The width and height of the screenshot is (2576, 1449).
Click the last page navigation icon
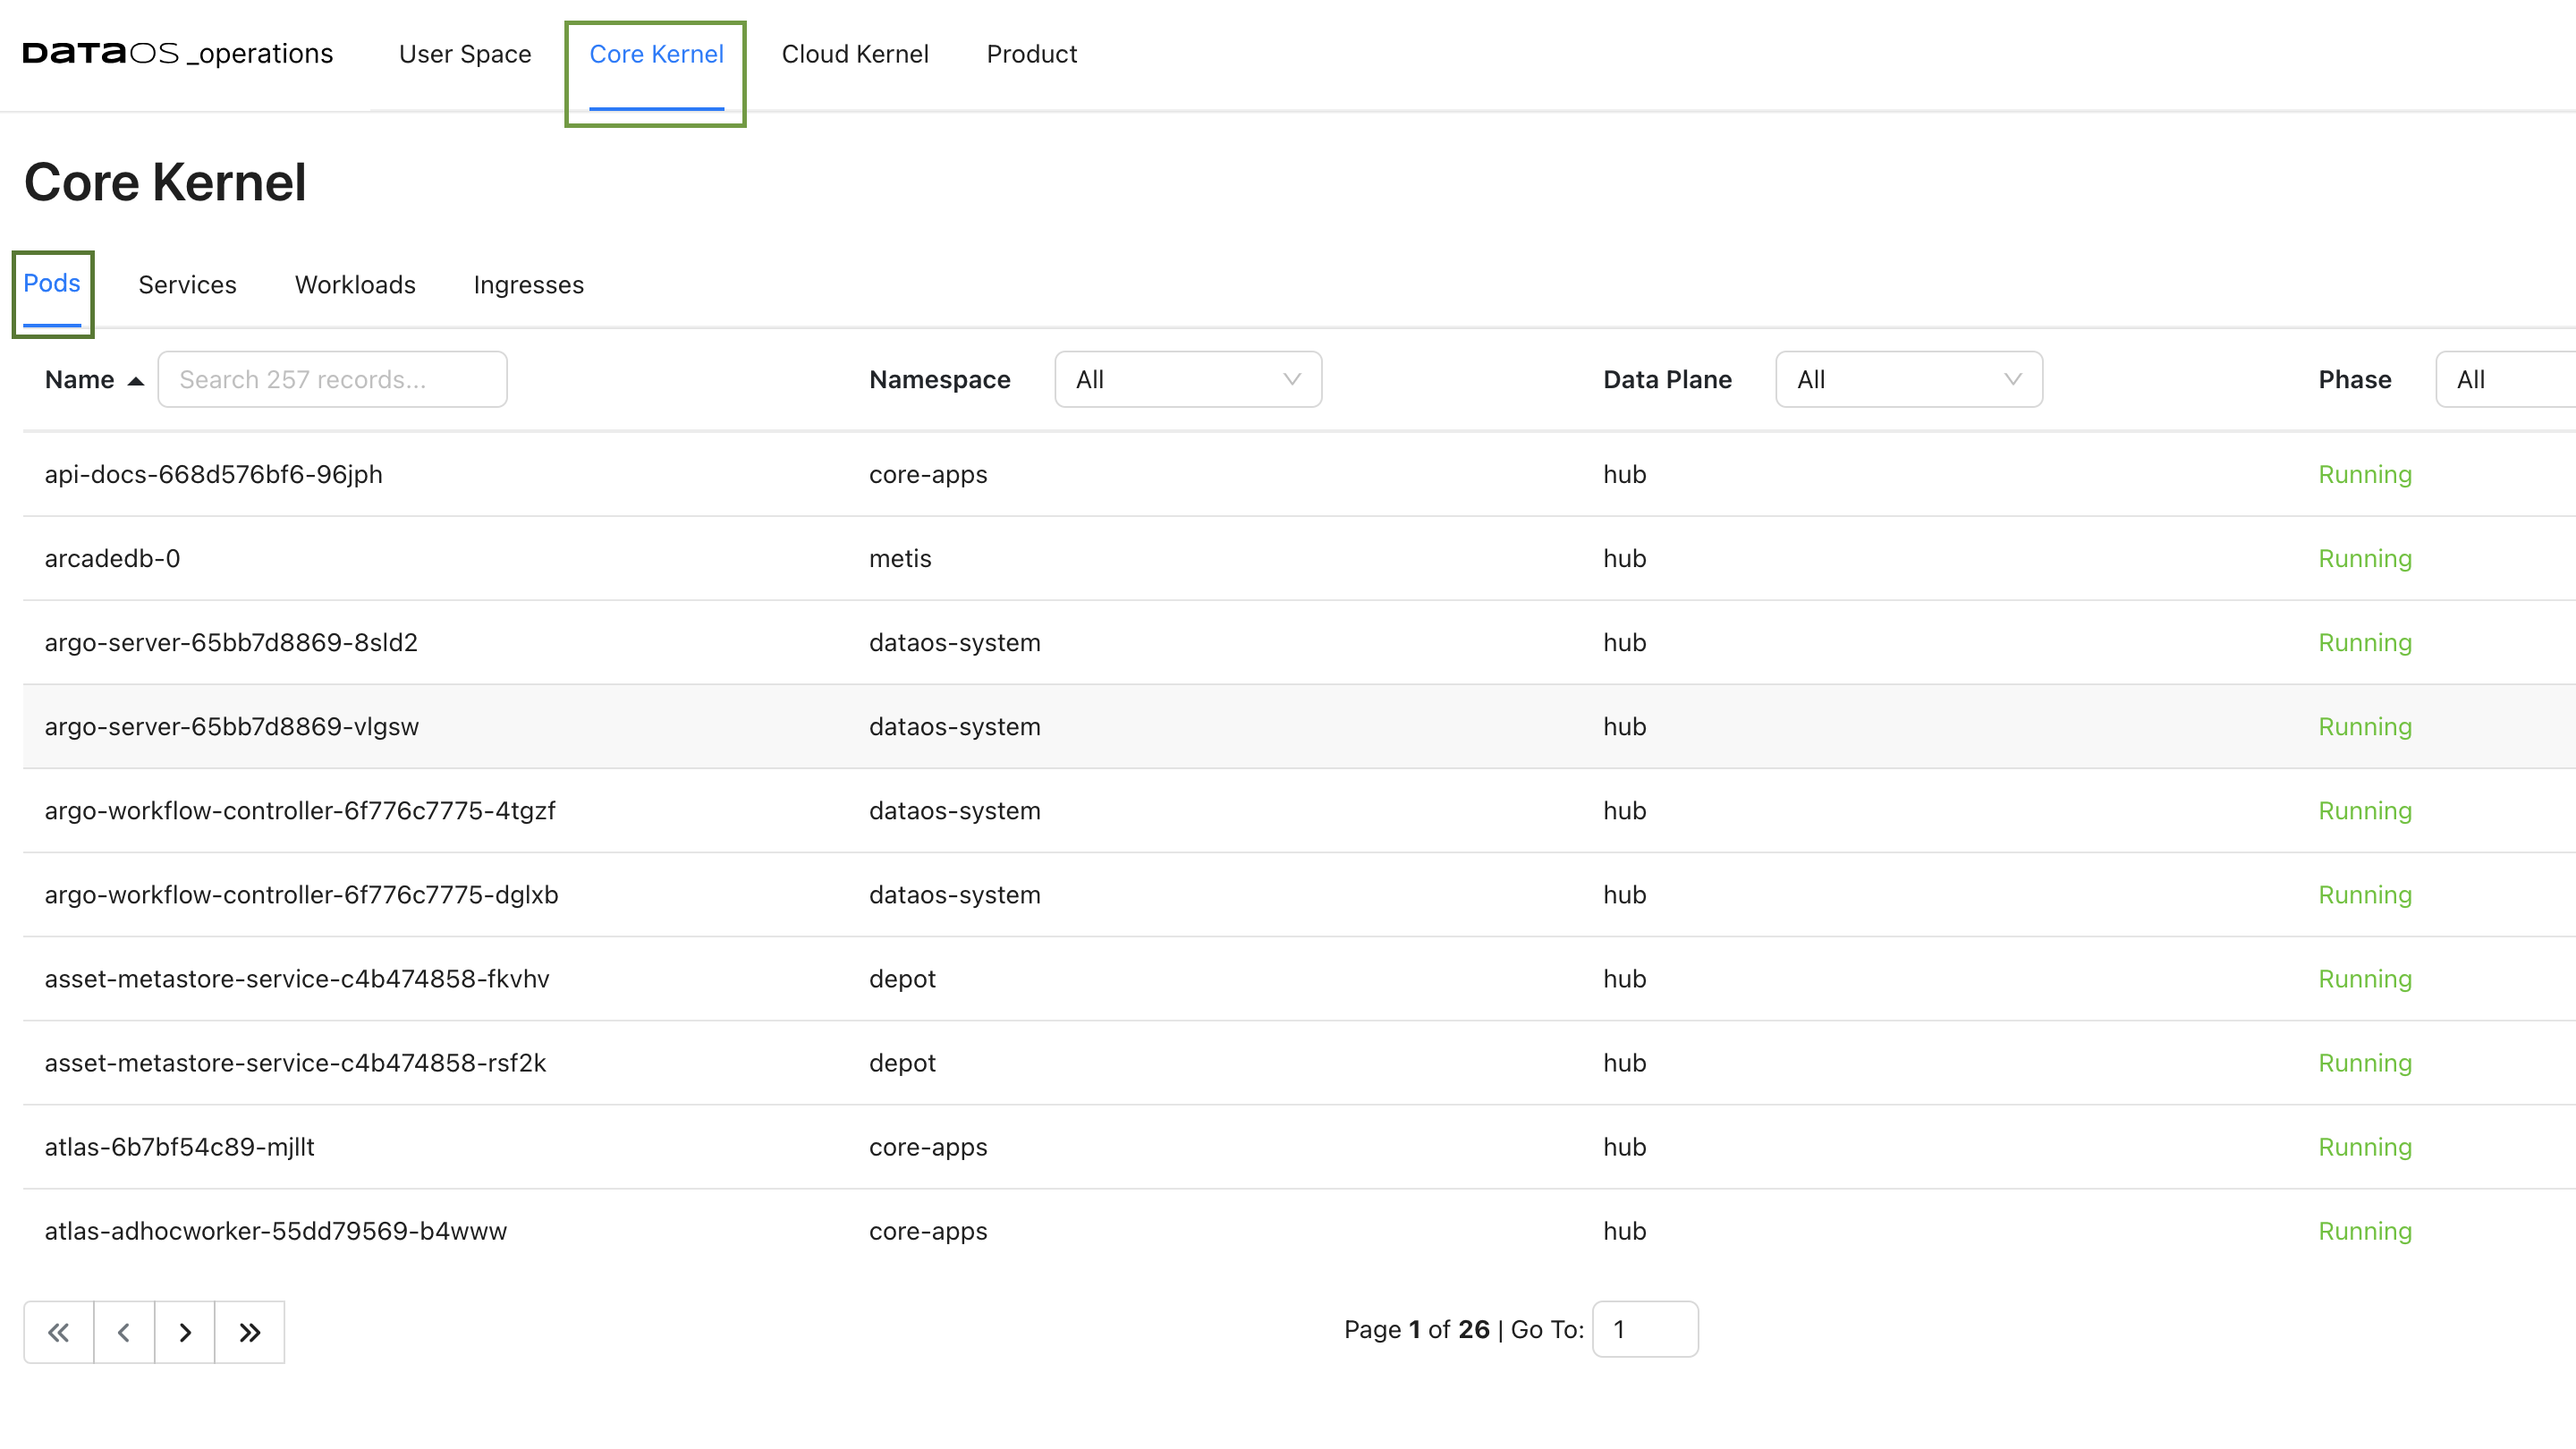pyautogui.click(x=250, y=1330)
